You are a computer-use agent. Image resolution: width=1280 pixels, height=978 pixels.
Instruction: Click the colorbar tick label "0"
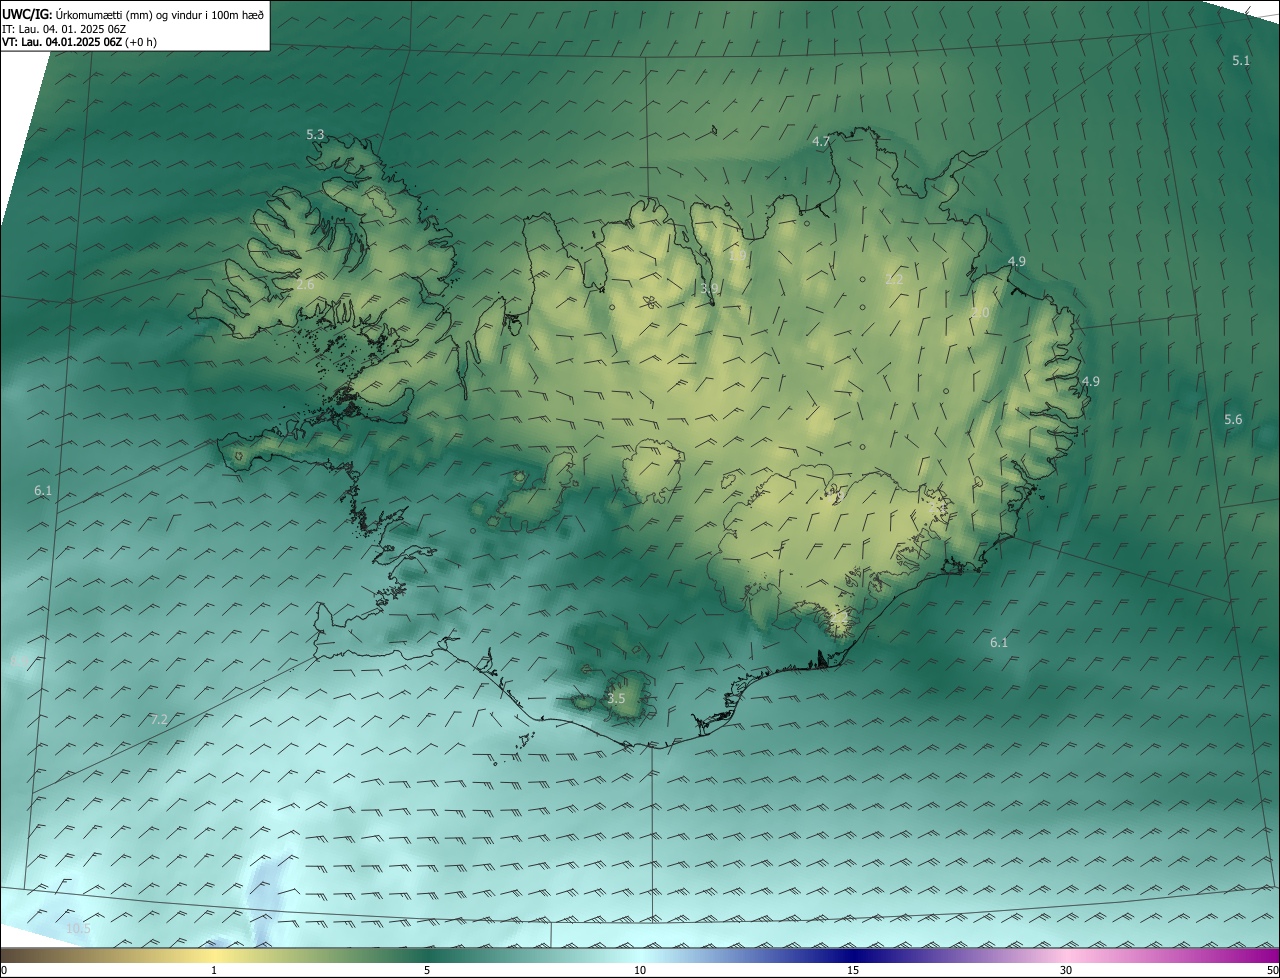coord(4,970)
